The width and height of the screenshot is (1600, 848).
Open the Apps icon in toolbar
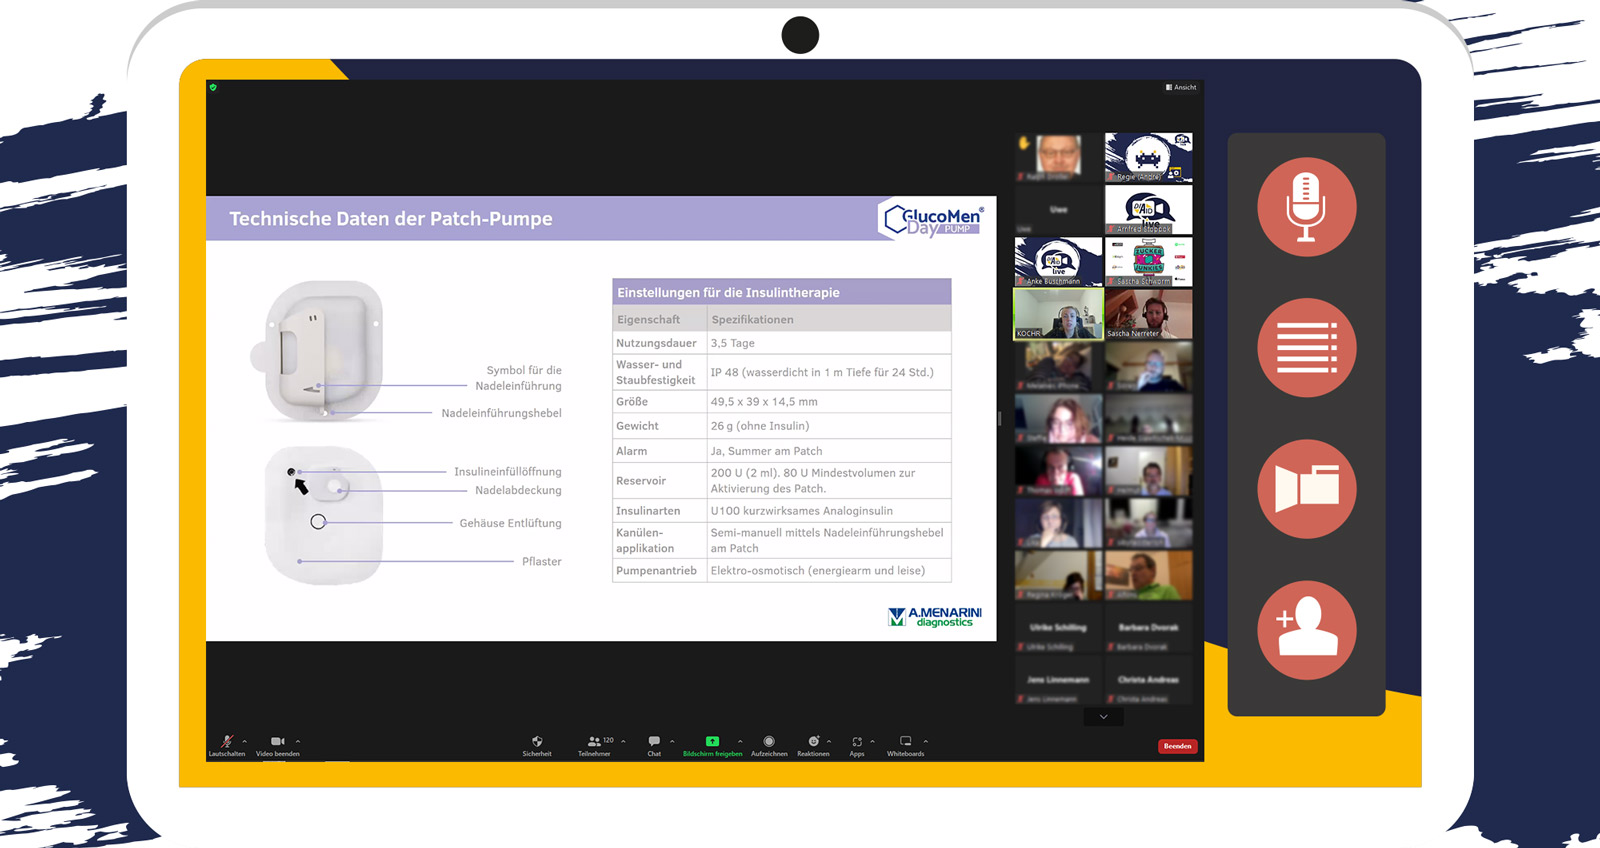coord(857,745)
